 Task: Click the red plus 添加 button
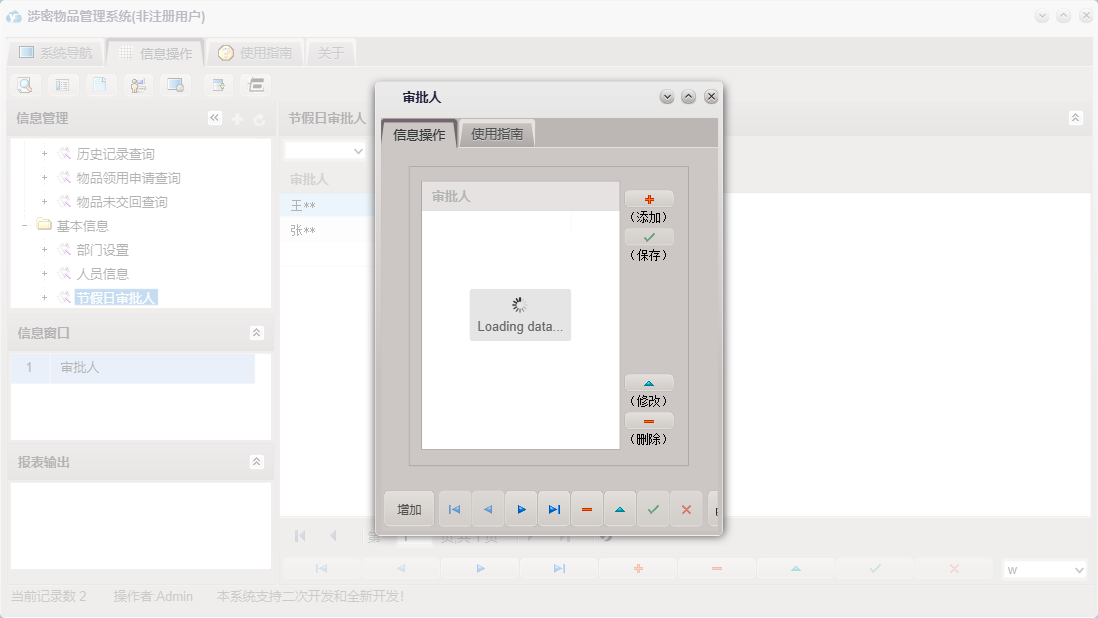click(649, 199)
